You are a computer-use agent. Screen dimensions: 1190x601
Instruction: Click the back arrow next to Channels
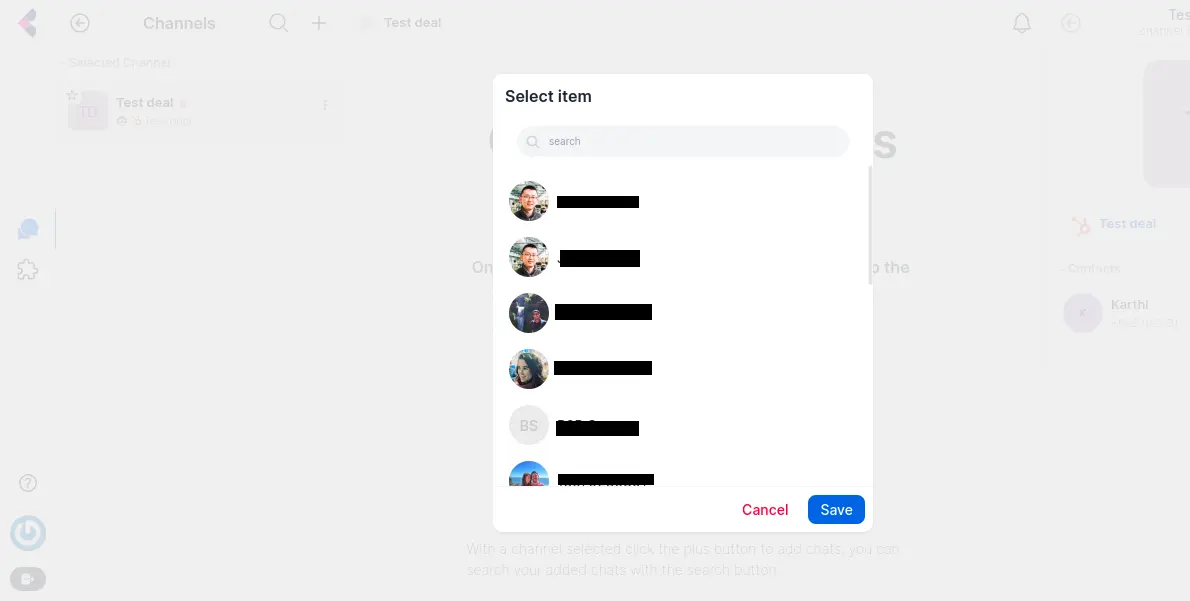[80, 23]
